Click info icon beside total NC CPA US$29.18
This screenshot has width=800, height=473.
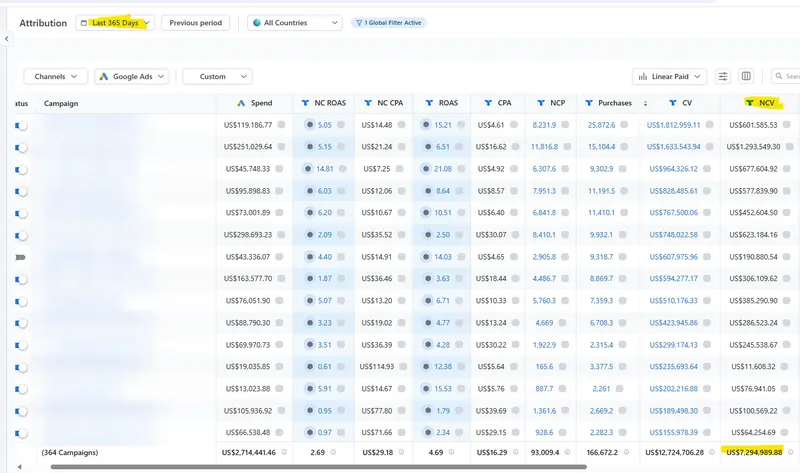(x=402, y=452)
